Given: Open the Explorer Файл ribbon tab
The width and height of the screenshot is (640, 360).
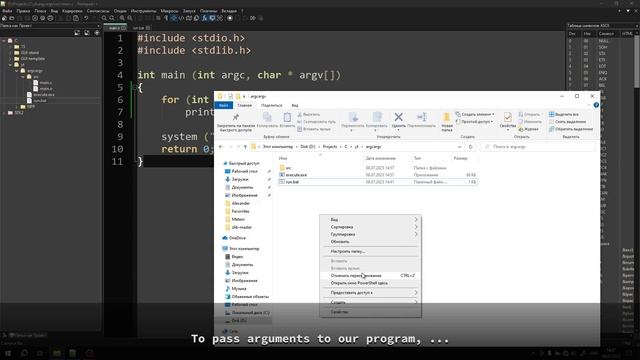Looking at the screenshot, I should point(223,105).
